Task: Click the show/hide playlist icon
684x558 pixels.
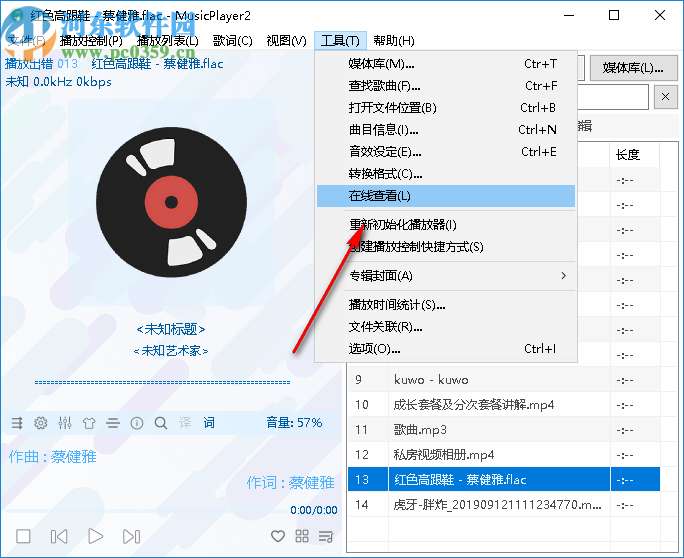Action: coord(326,536)
